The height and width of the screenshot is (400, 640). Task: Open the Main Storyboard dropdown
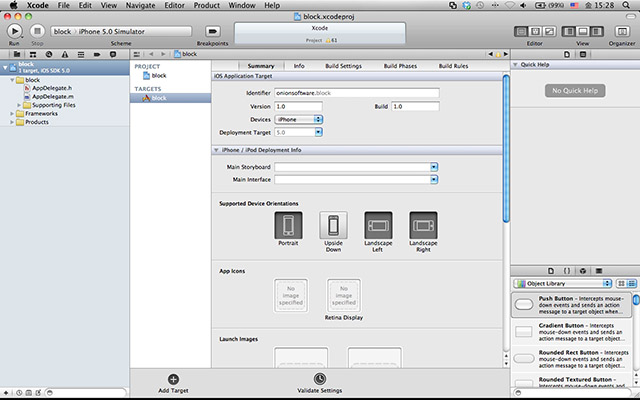pyautogui.click(x=434, y=167)
